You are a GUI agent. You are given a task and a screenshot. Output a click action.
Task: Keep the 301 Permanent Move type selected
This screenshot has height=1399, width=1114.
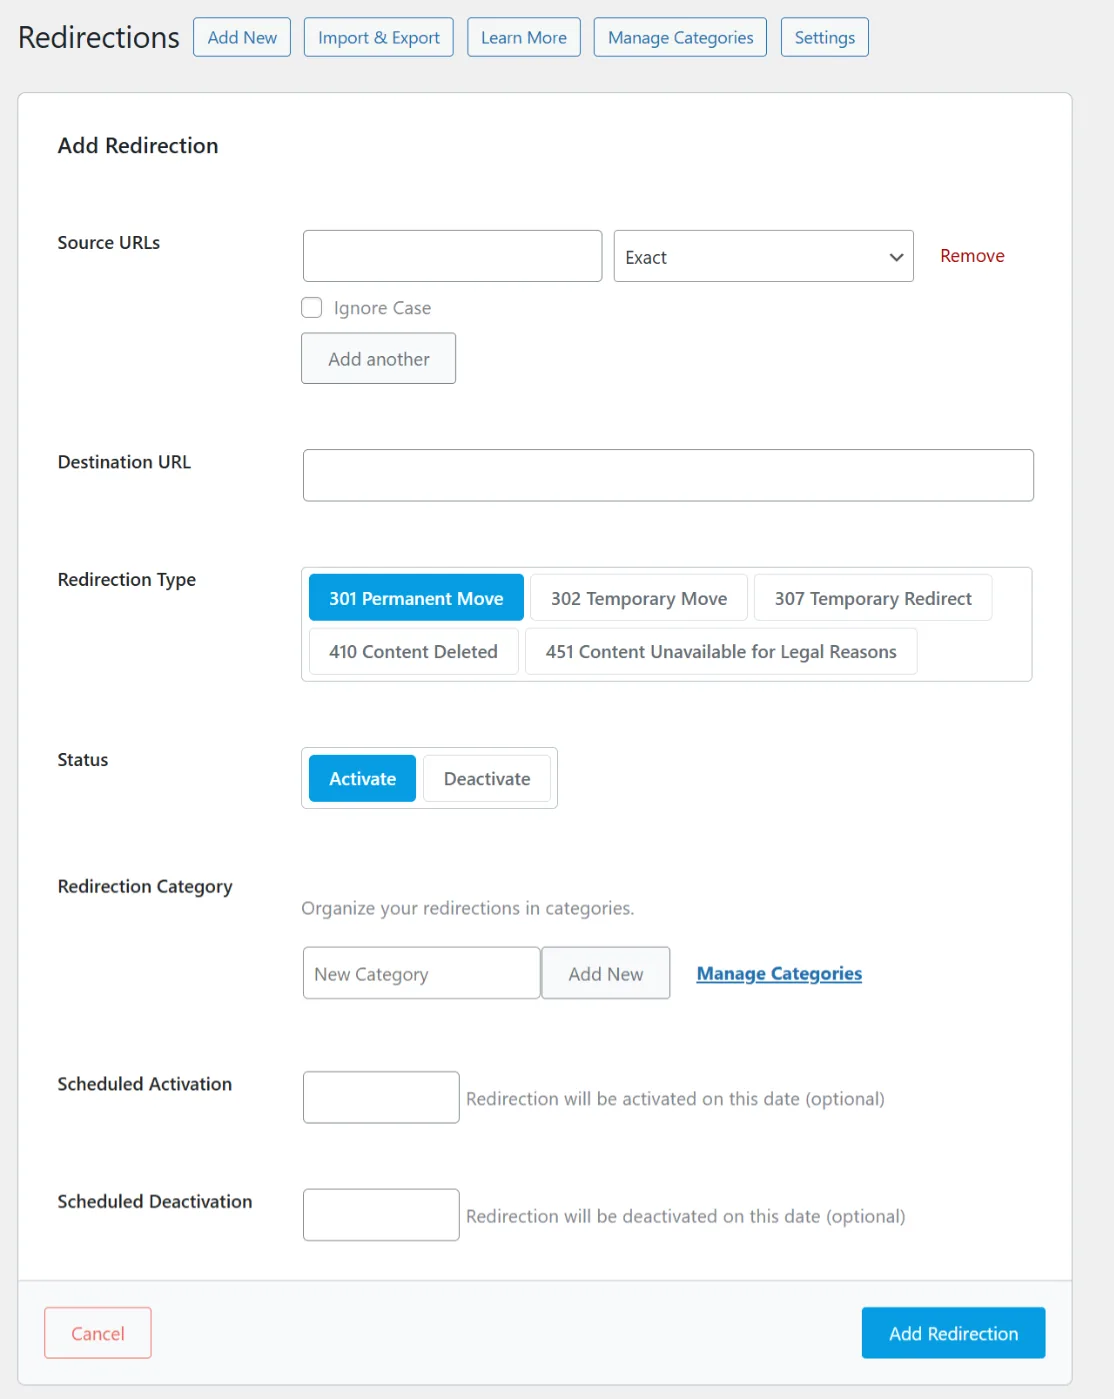pyautogui.click(x=415, y=597)
